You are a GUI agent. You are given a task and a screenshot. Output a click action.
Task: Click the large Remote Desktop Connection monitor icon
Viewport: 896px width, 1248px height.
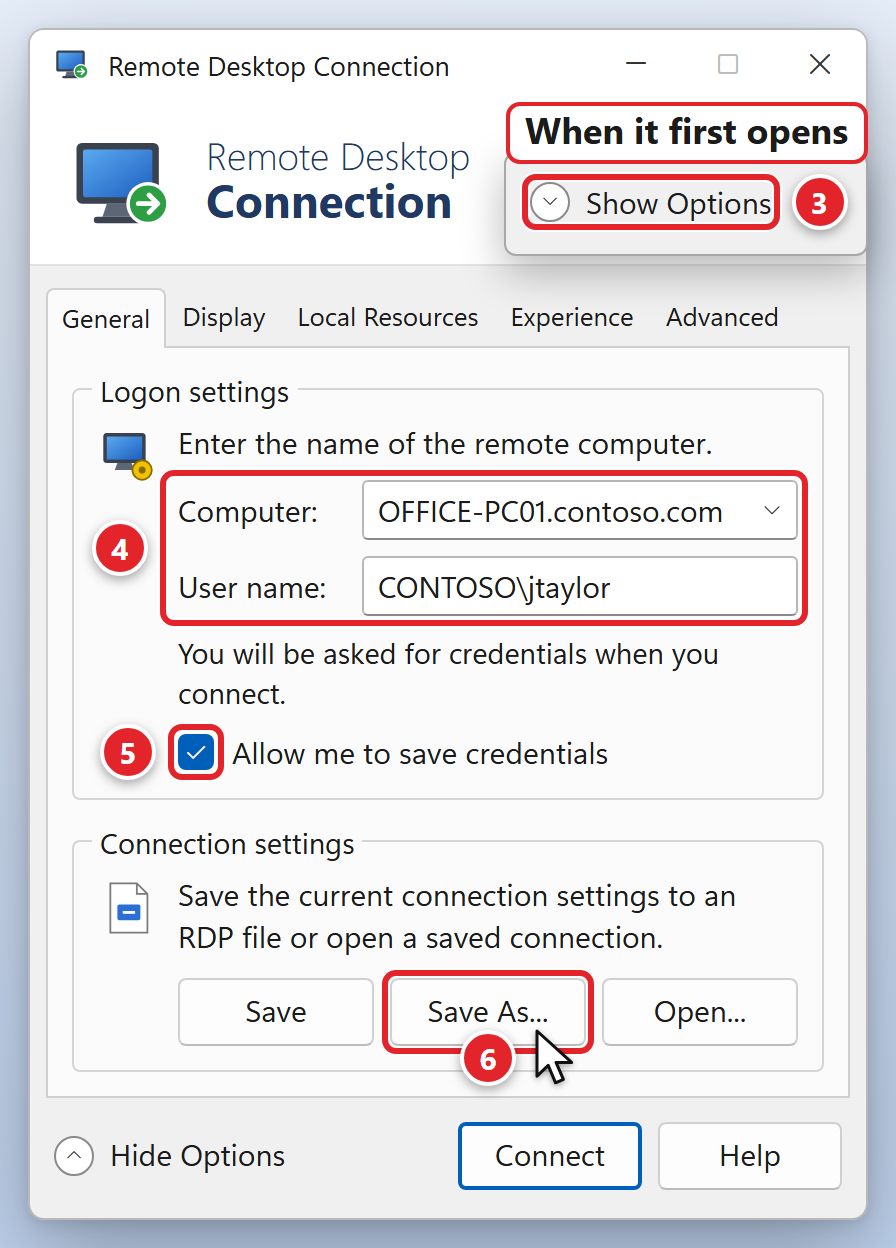121,183
